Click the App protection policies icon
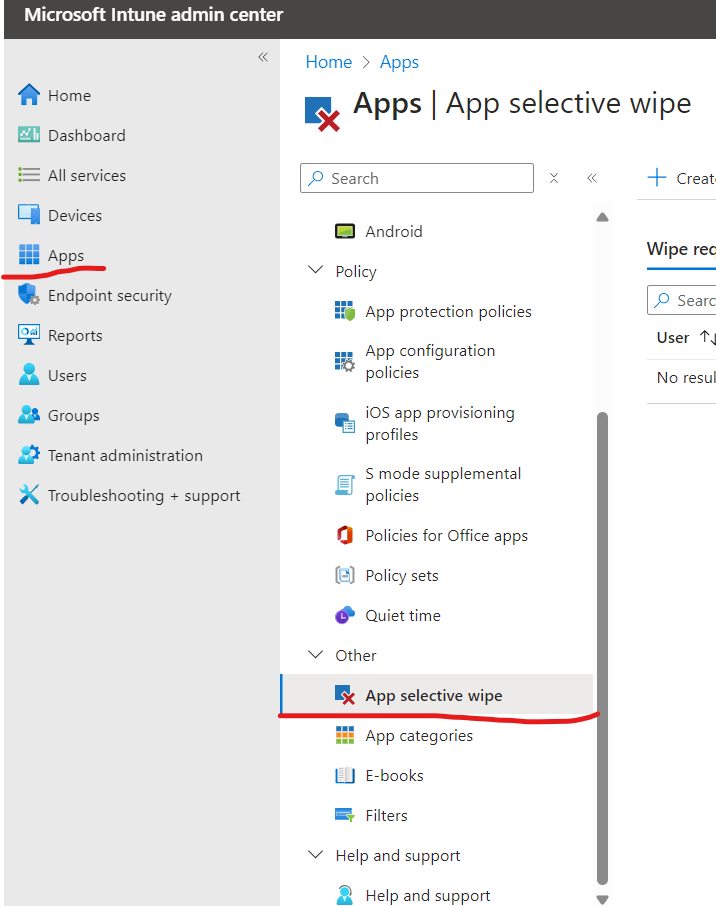716x906 pixels. 344,311
